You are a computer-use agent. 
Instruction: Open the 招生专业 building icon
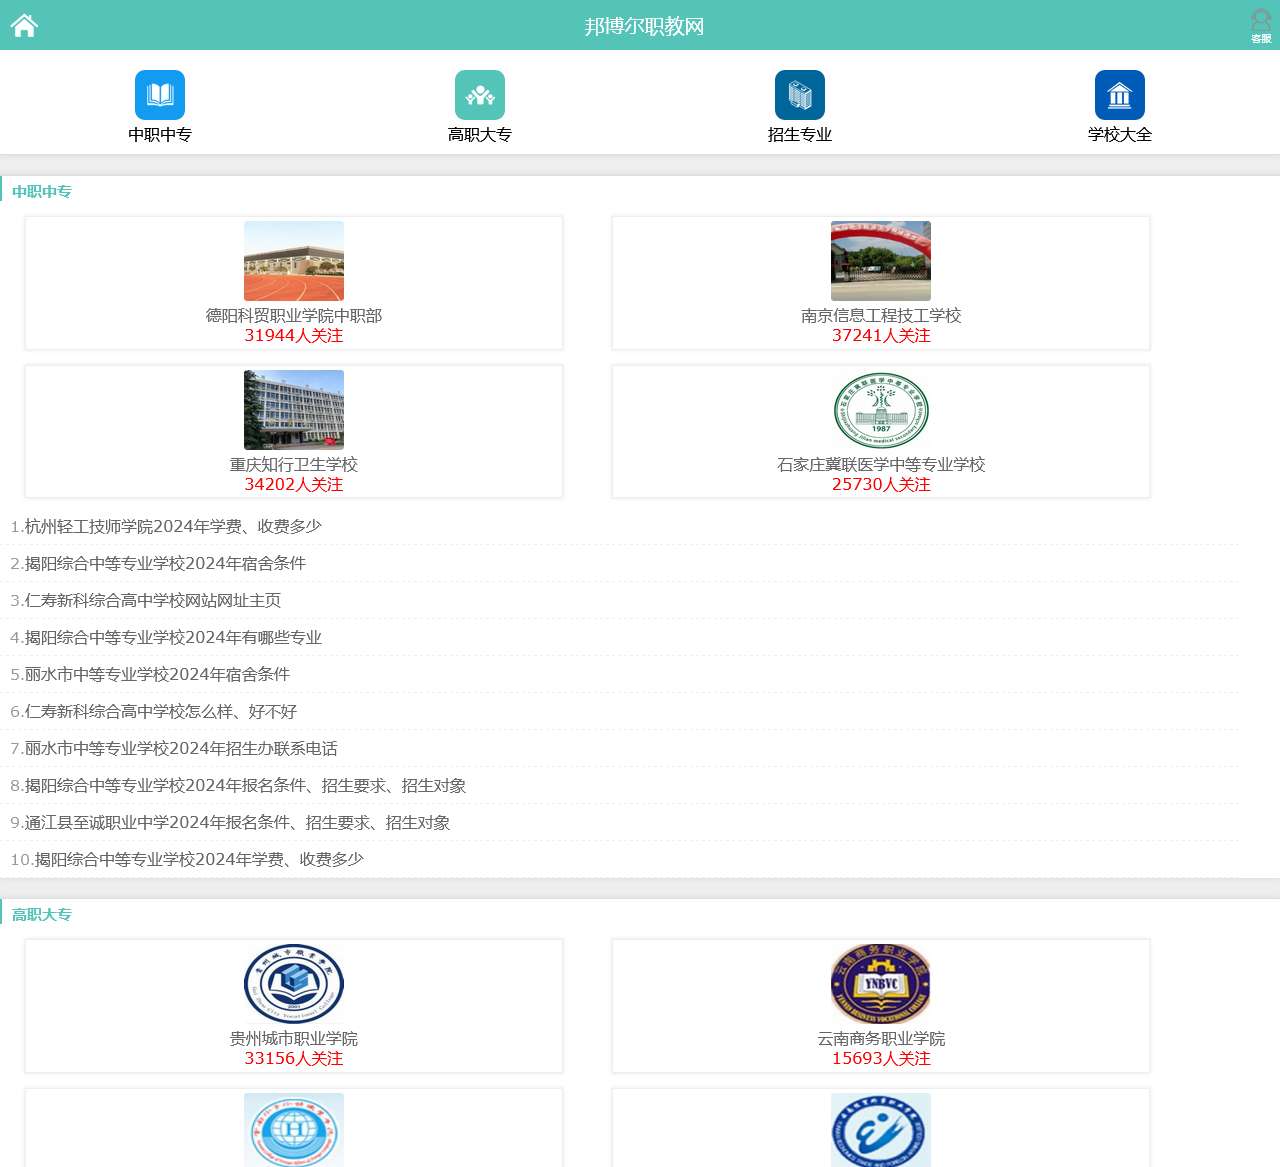click(798, 94)
